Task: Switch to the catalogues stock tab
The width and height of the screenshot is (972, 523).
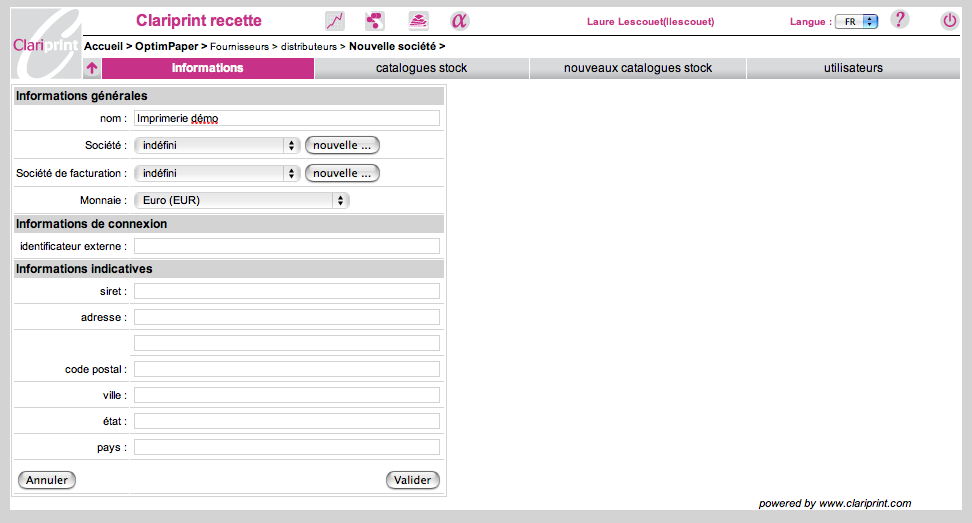Action: [421, 68]
